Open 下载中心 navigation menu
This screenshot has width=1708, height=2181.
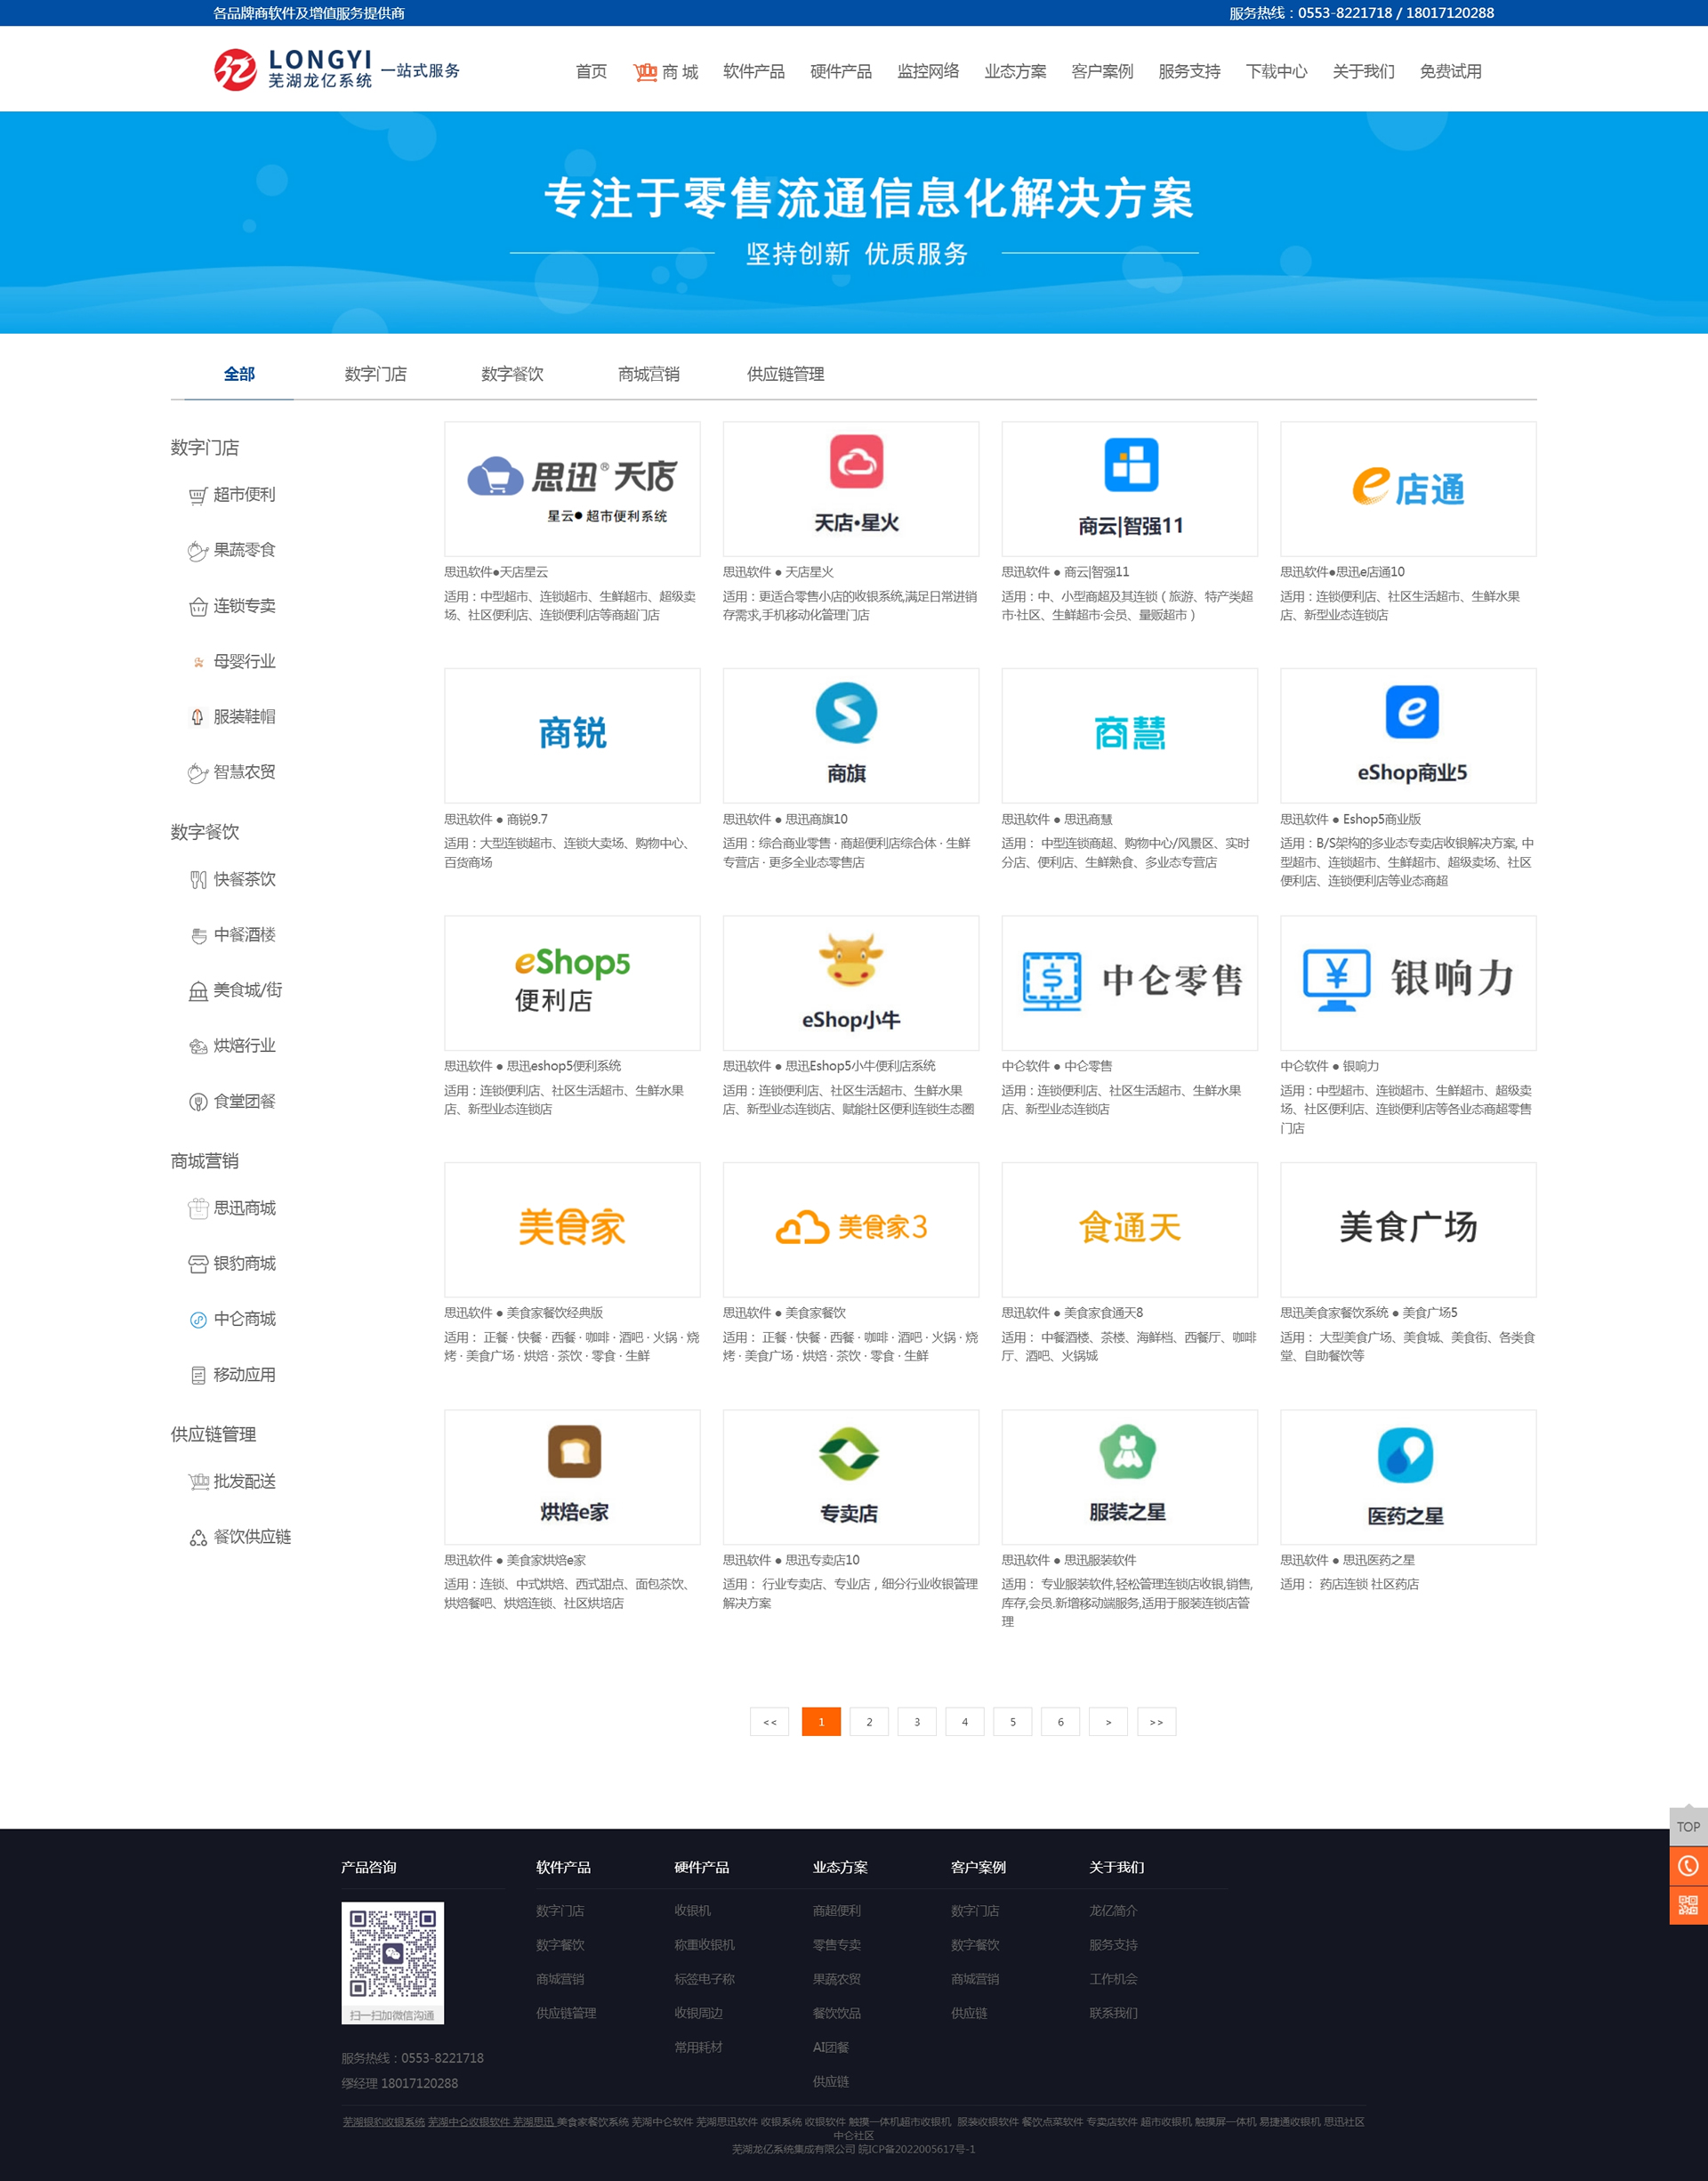pos(1276,72)
